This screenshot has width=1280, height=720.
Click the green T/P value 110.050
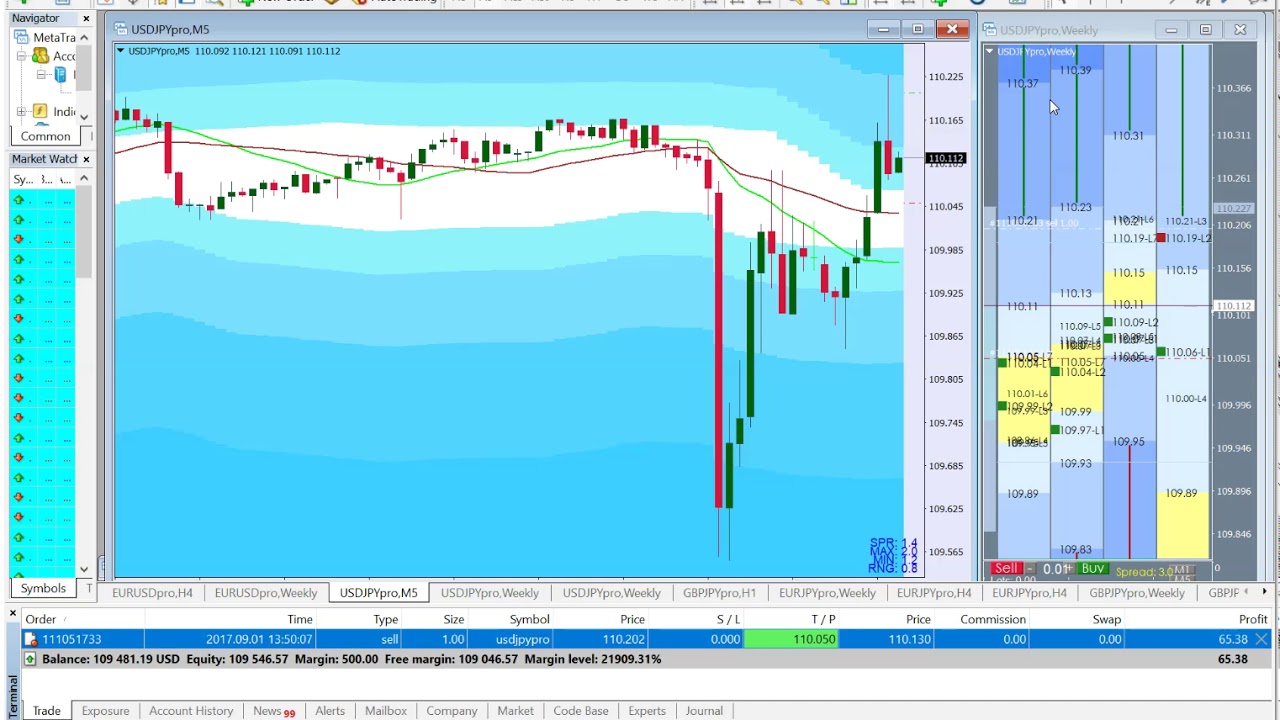point(792,639)
